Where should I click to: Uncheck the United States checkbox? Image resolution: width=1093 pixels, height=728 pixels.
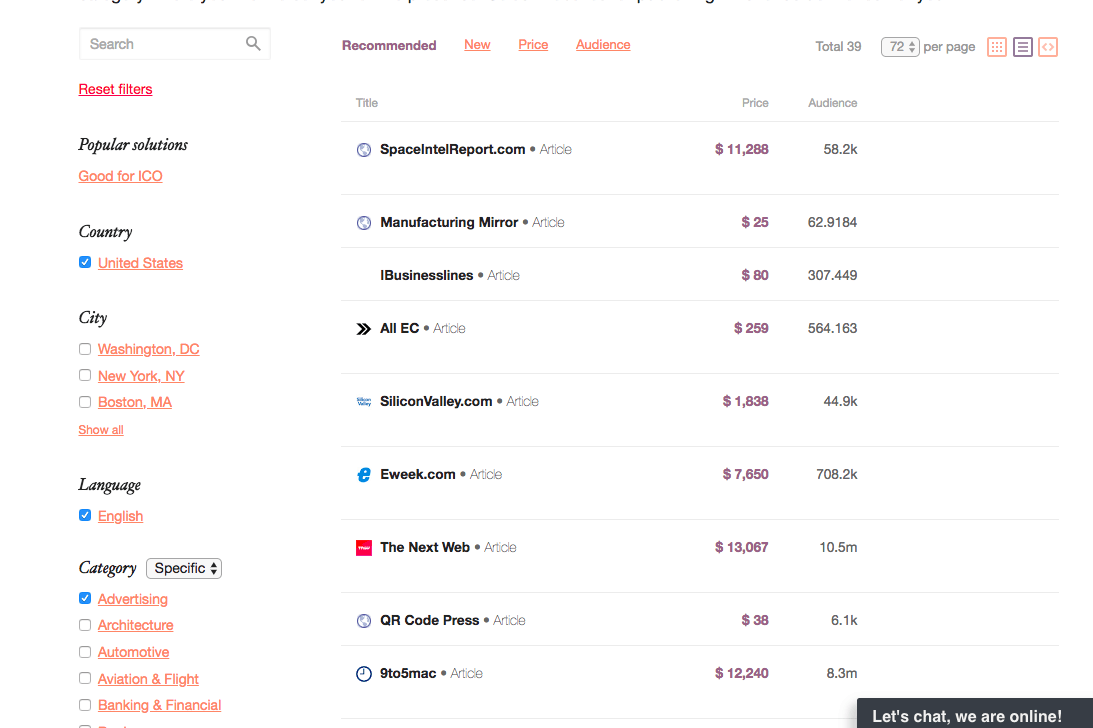pos(85,262)
